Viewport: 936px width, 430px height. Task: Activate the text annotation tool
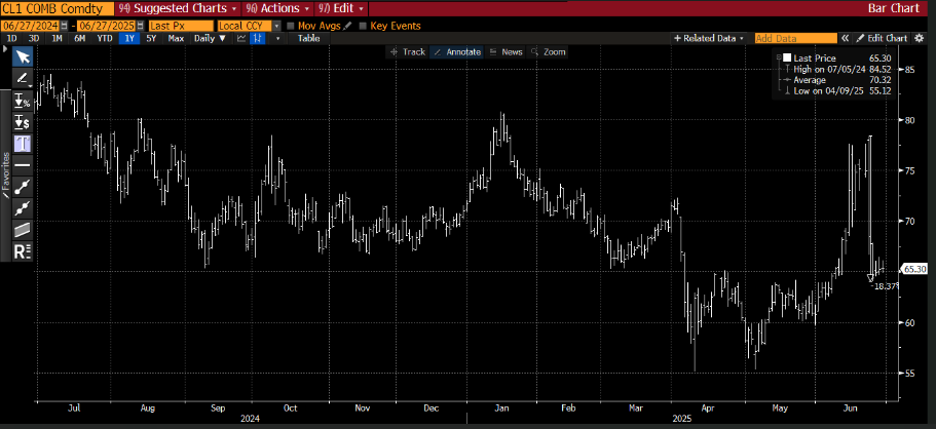tap(22, 144)
